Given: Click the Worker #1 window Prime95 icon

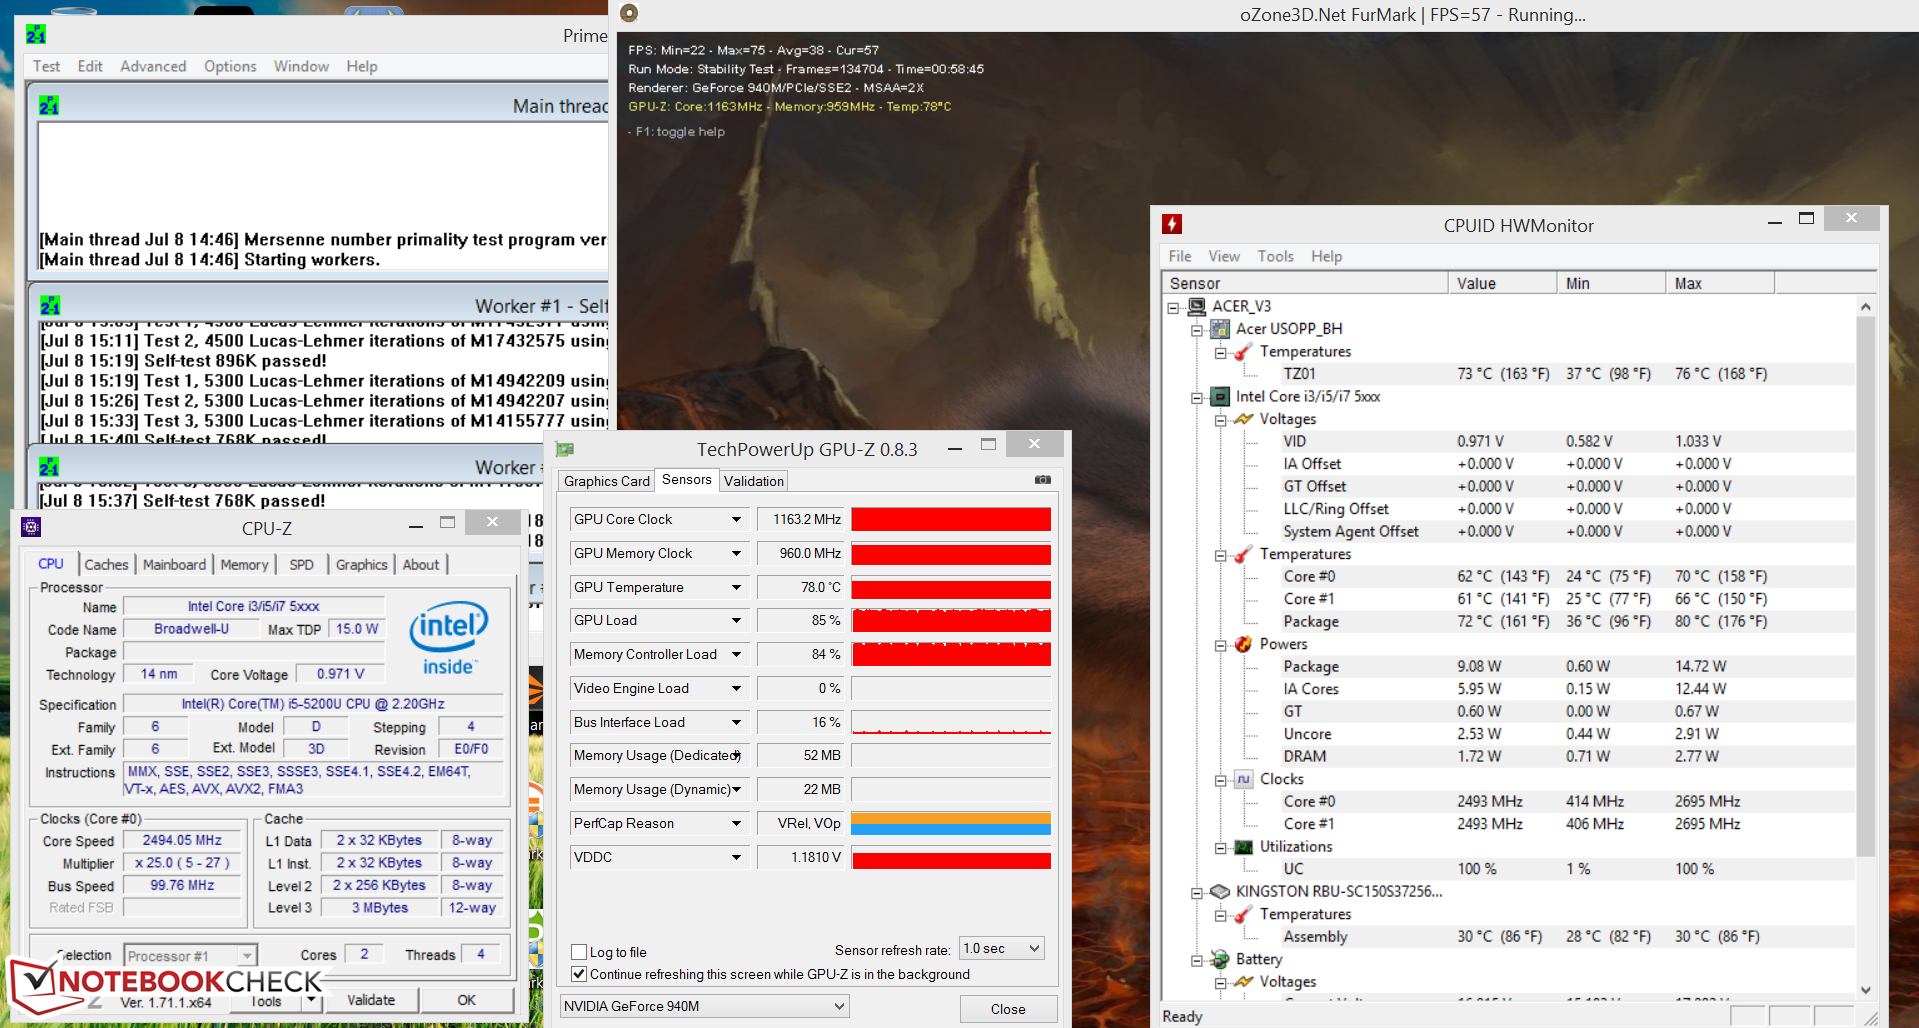Looking at the screenshot, I should pos(50,305).
